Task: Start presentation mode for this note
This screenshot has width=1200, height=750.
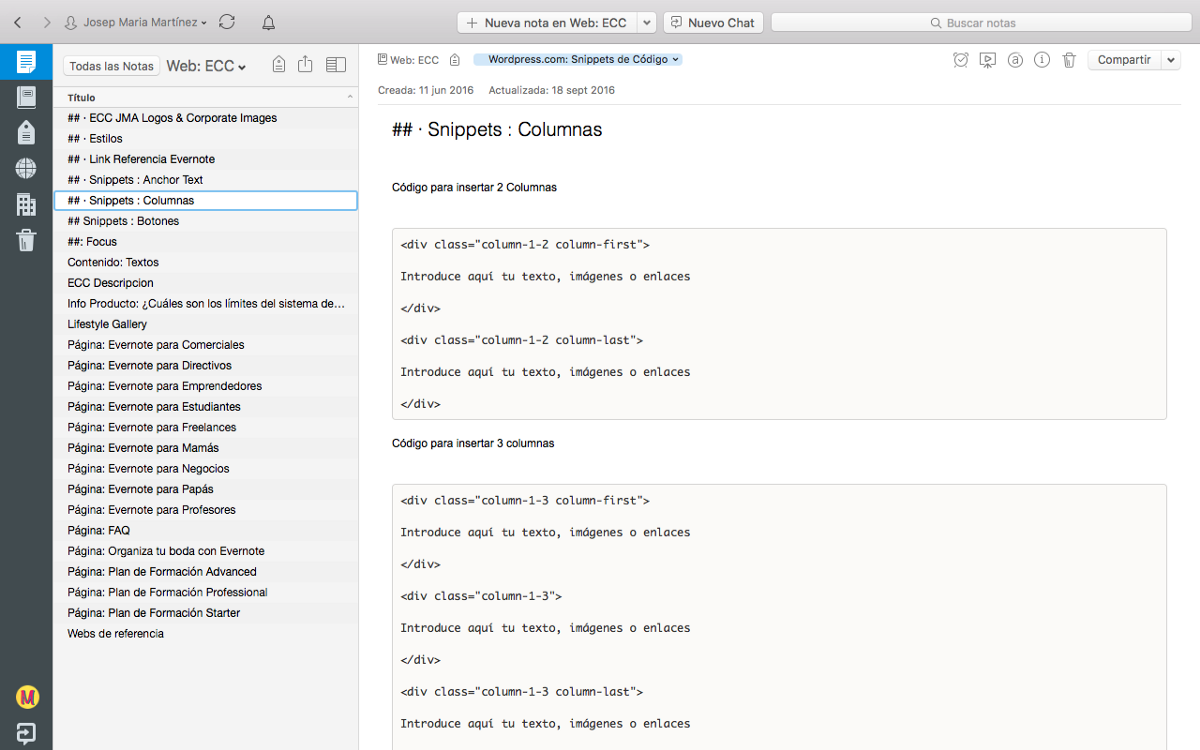Action: pyautogui.click(x=988, y=60)
